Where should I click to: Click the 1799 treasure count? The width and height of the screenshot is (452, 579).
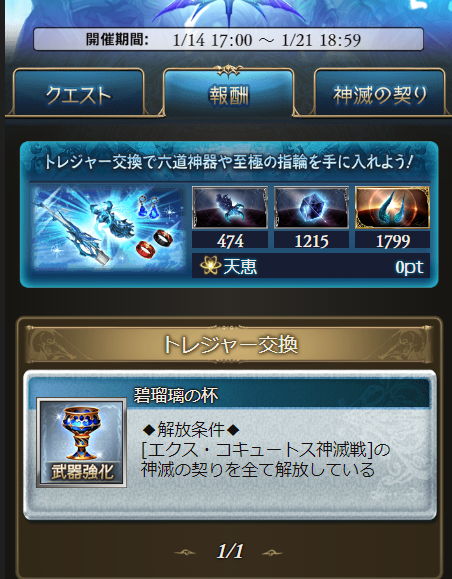(x=393, y=241)
